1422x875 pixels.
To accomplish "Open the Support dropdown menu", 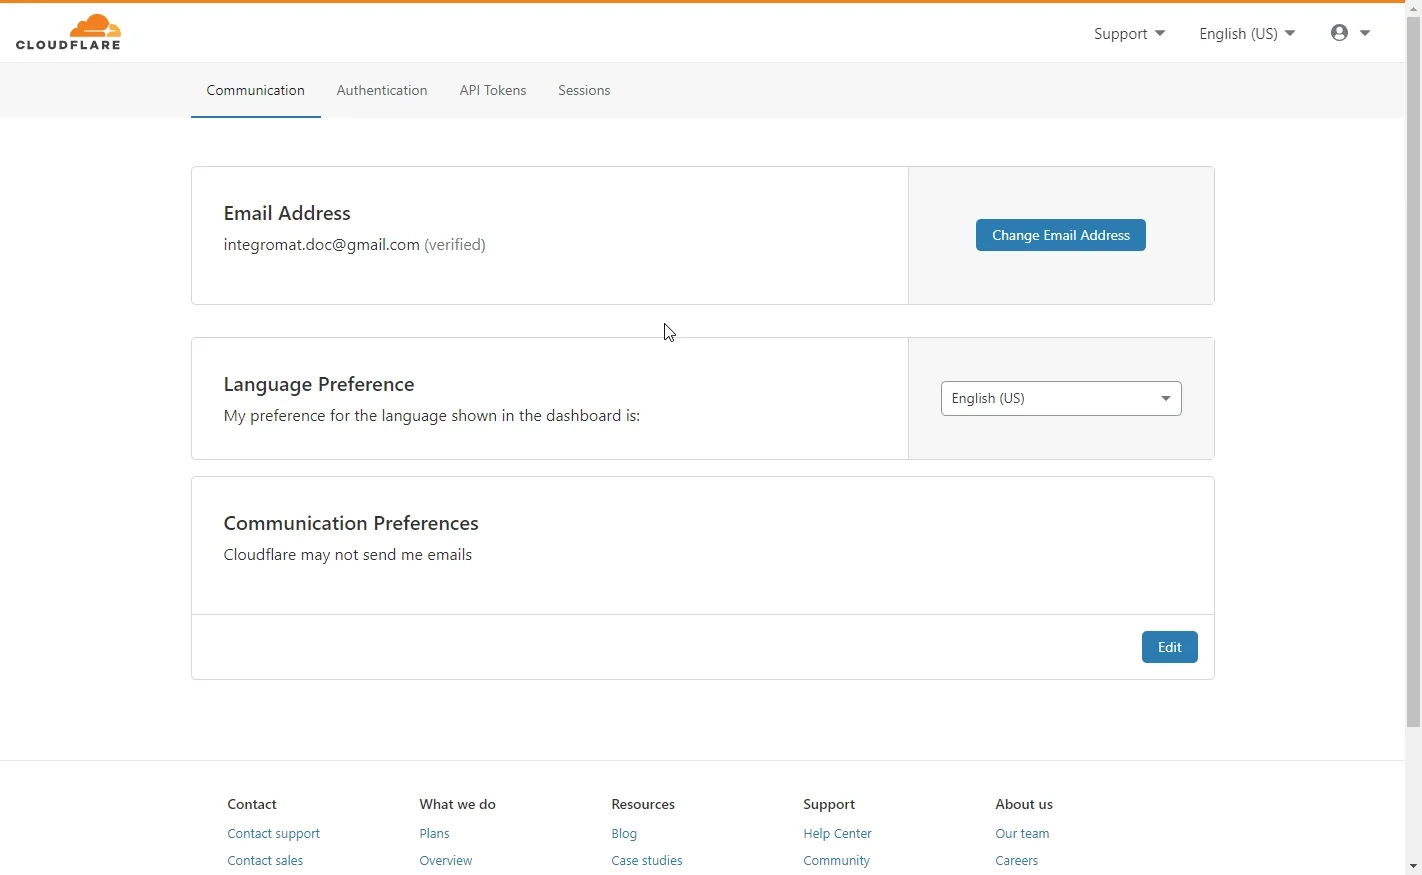I will pos(1129,34).
